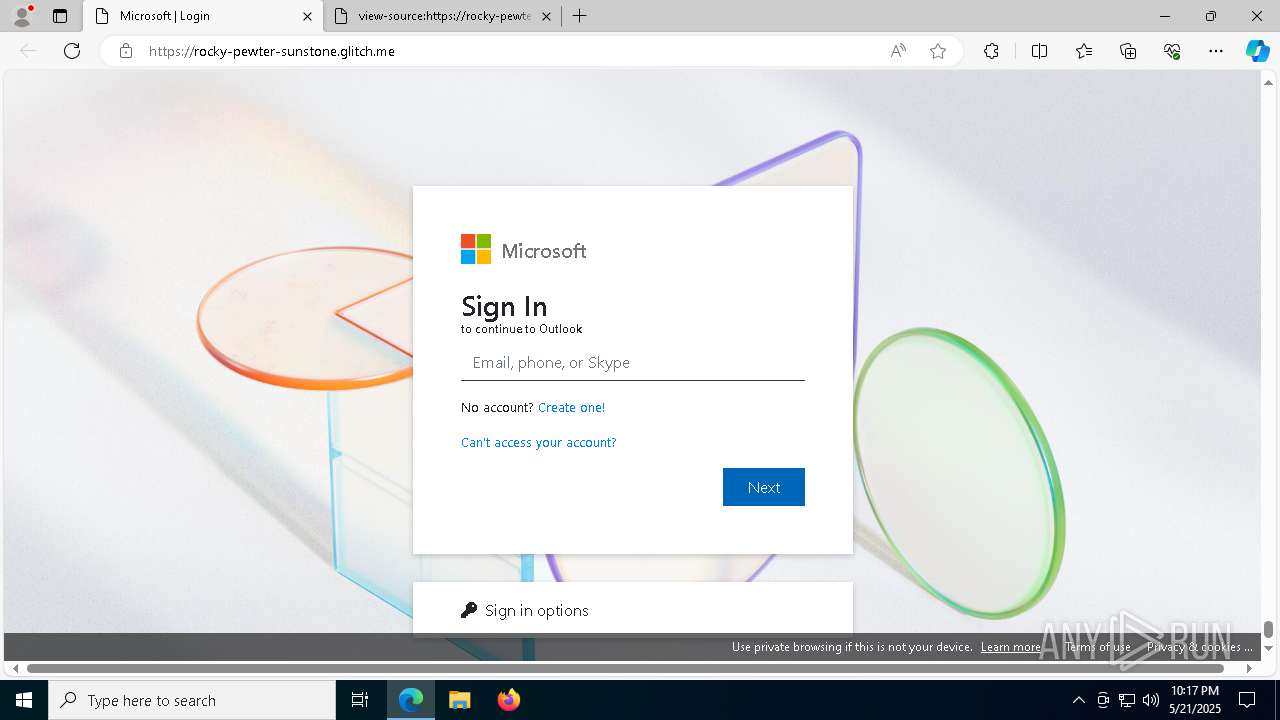Click the browser Back arrow
The image size is (1280, 720).
(x=28, y=51)
